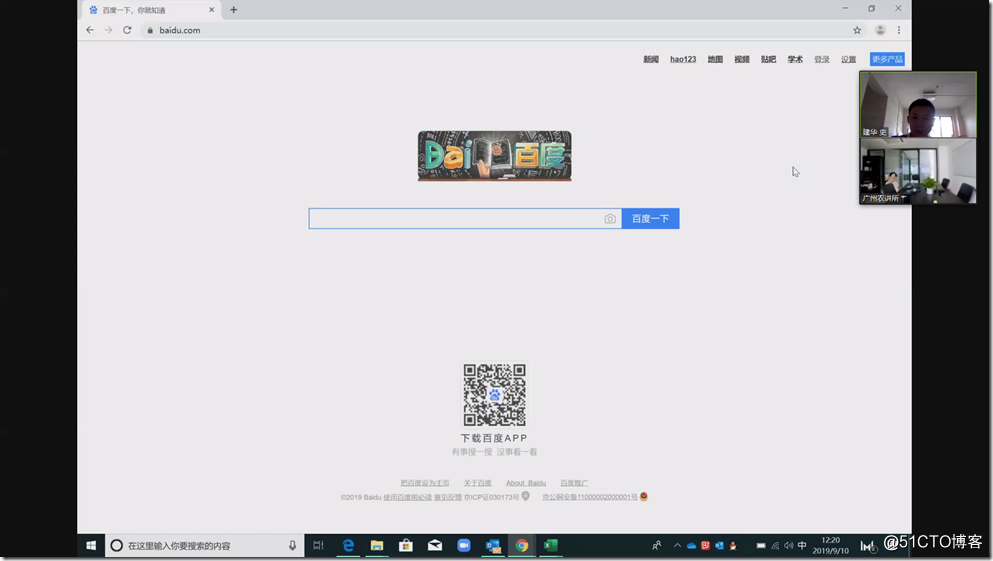The width and height of the screenshot is (993, 561).
Task: Select the 广州农讲所 video thumbnail
Action: (918, 171)
